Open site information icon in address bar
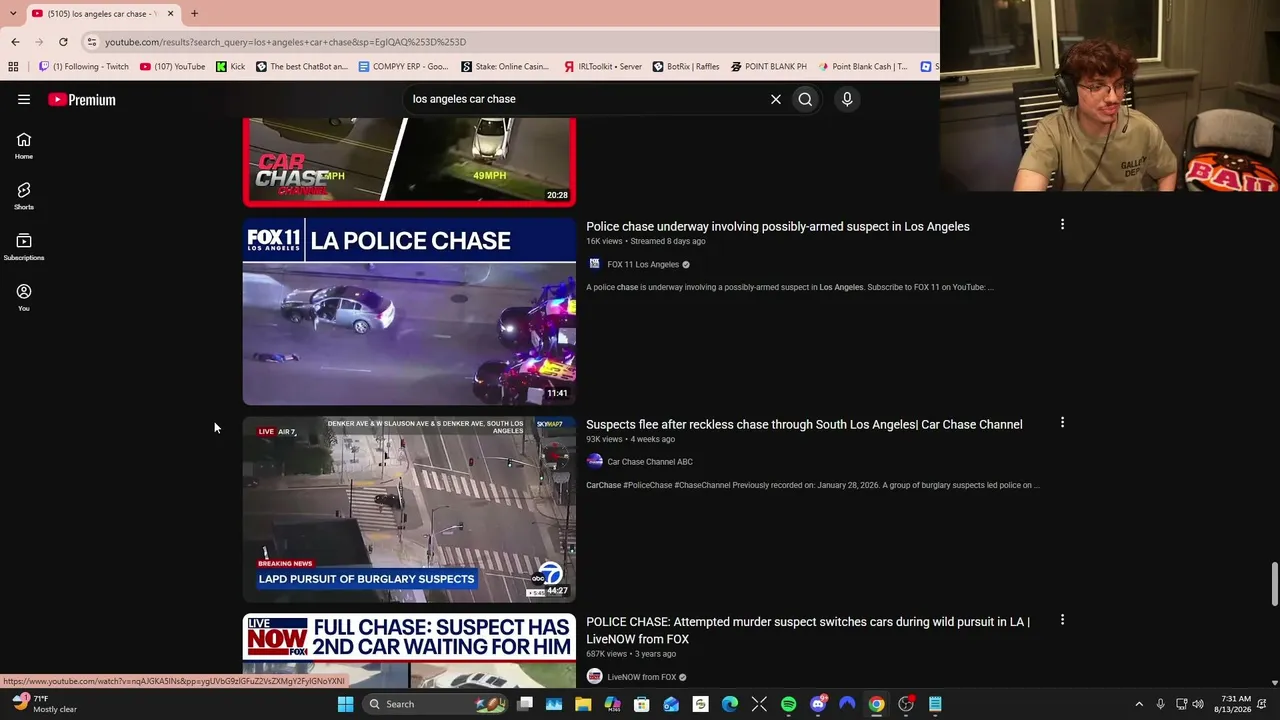Viewport: 1280px width, 720px height. (91, 42)
